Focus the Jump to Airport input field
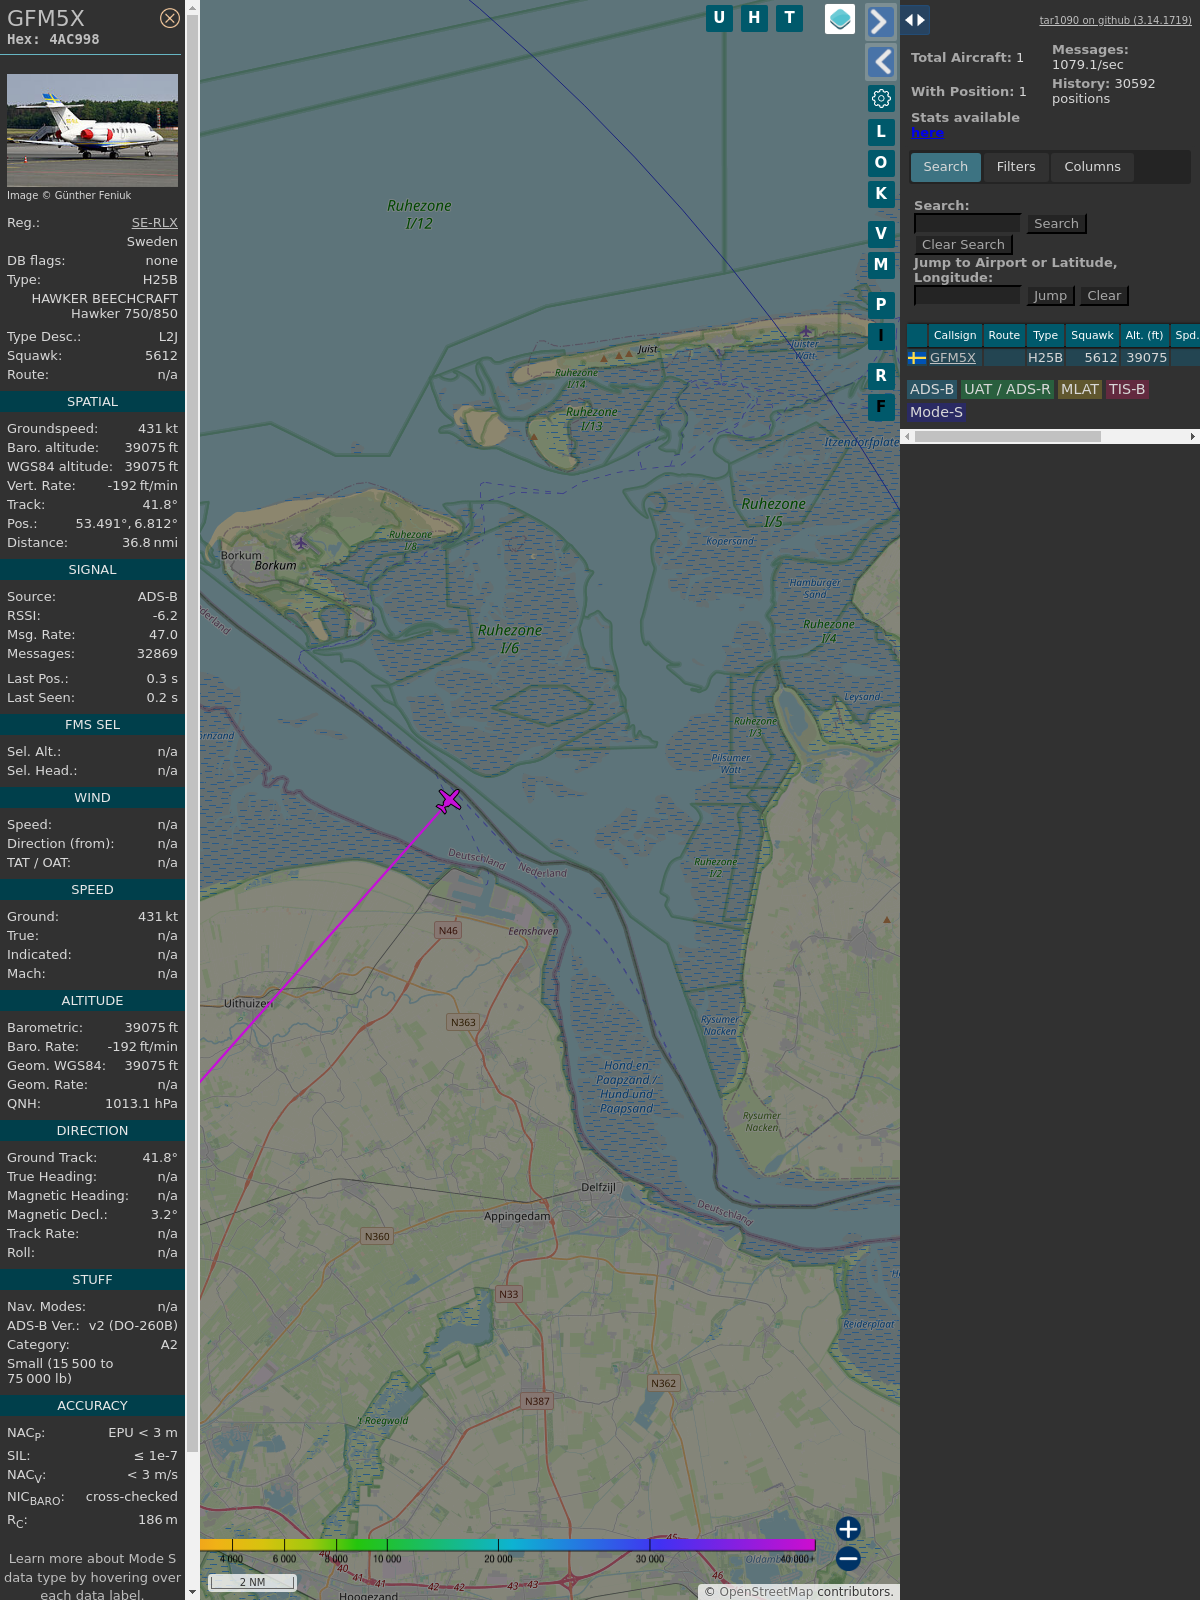This screenshot has height=1600, width=1200. 968,296
